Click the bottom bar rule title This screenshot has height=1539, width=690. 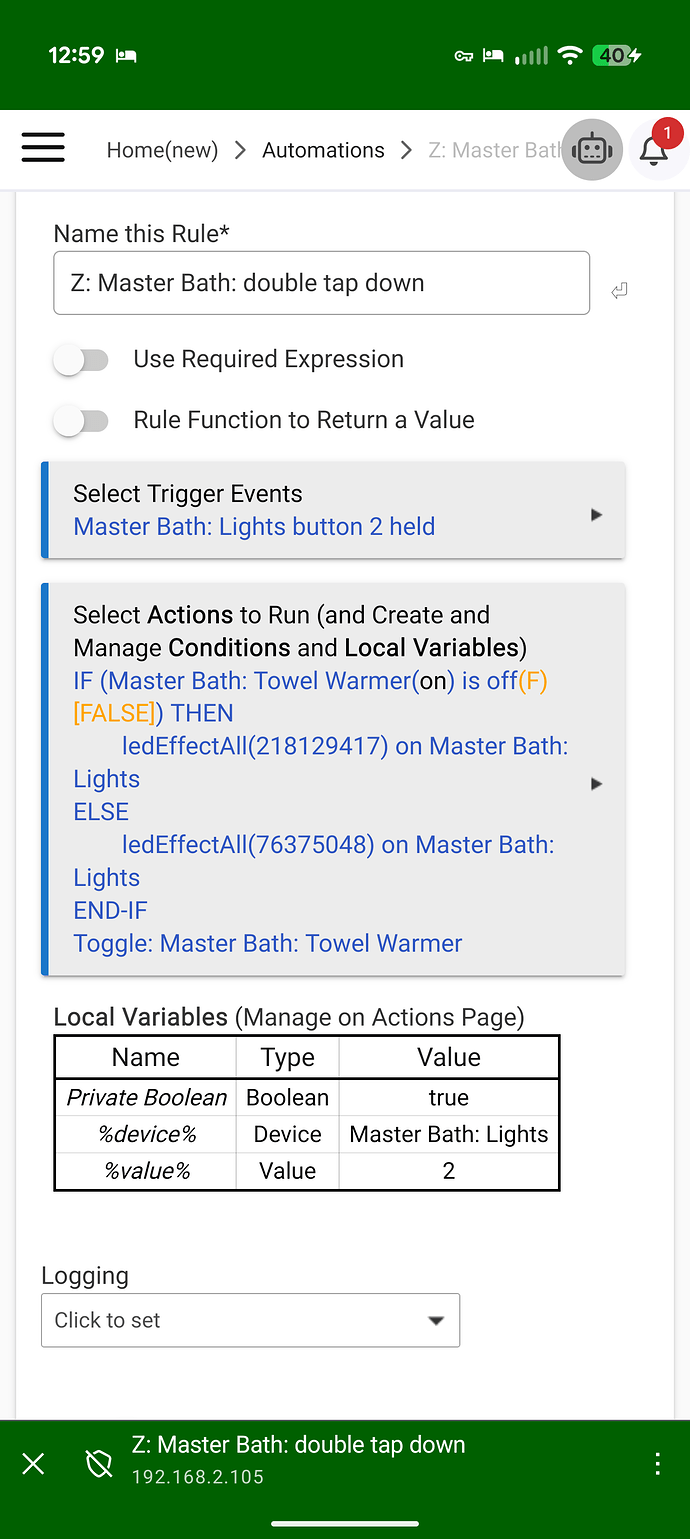tap(298, 1445)
